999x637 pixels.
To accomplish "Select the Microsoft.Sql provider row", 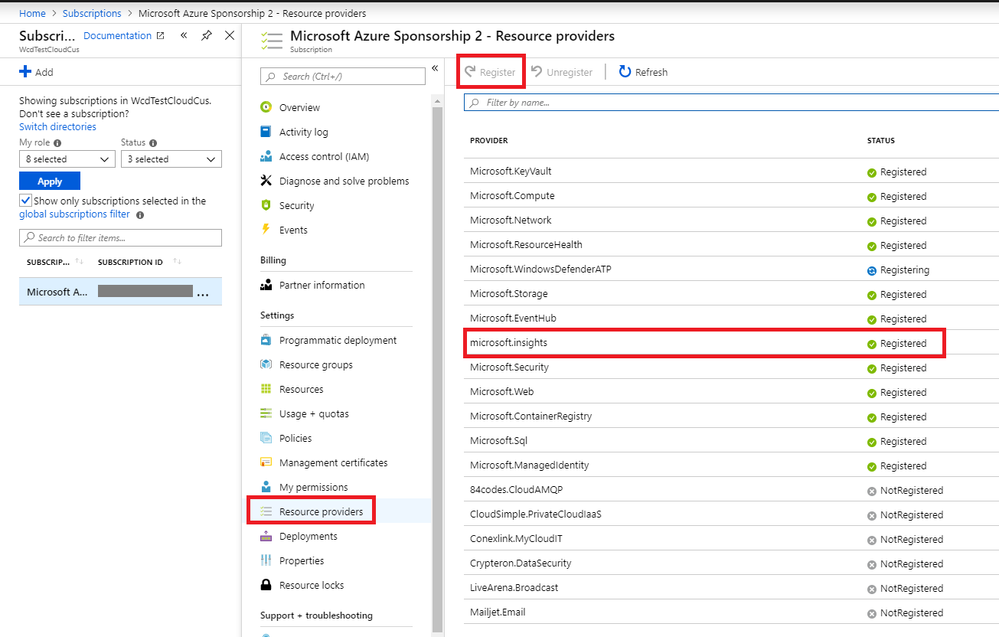I will click(731, 441).
